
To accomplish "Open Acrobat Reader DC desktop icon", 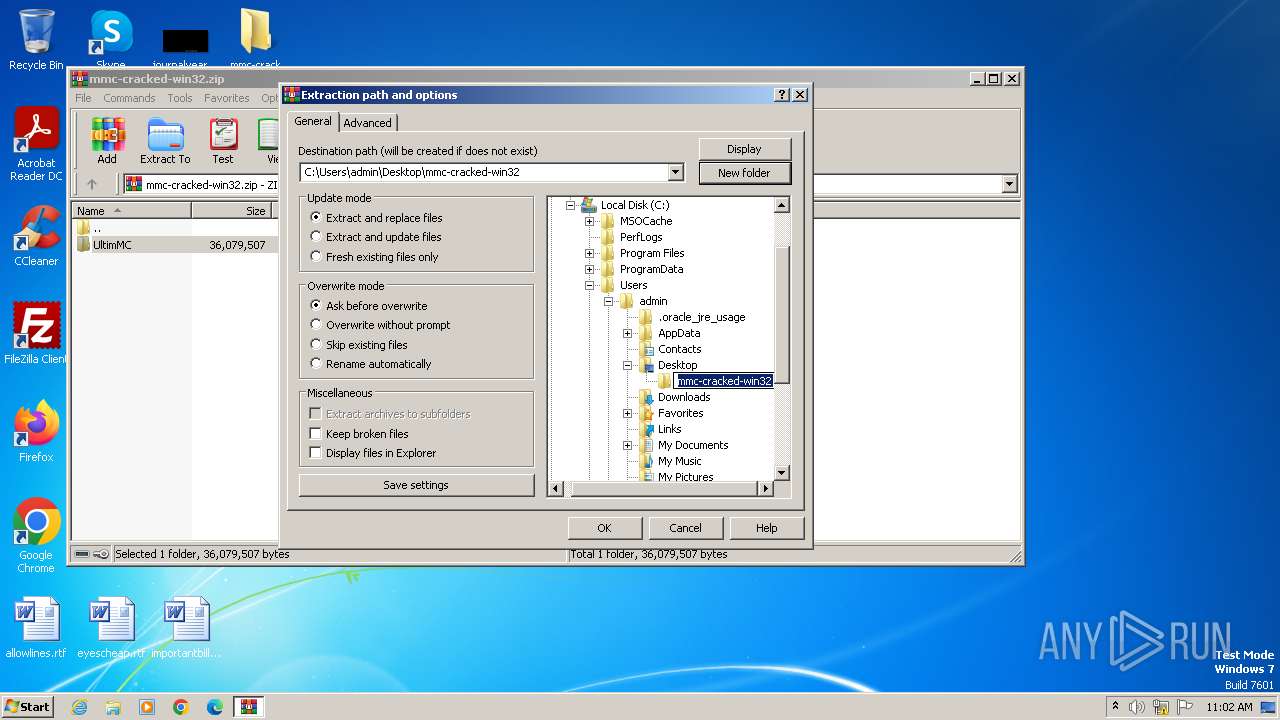I will 36,145.
